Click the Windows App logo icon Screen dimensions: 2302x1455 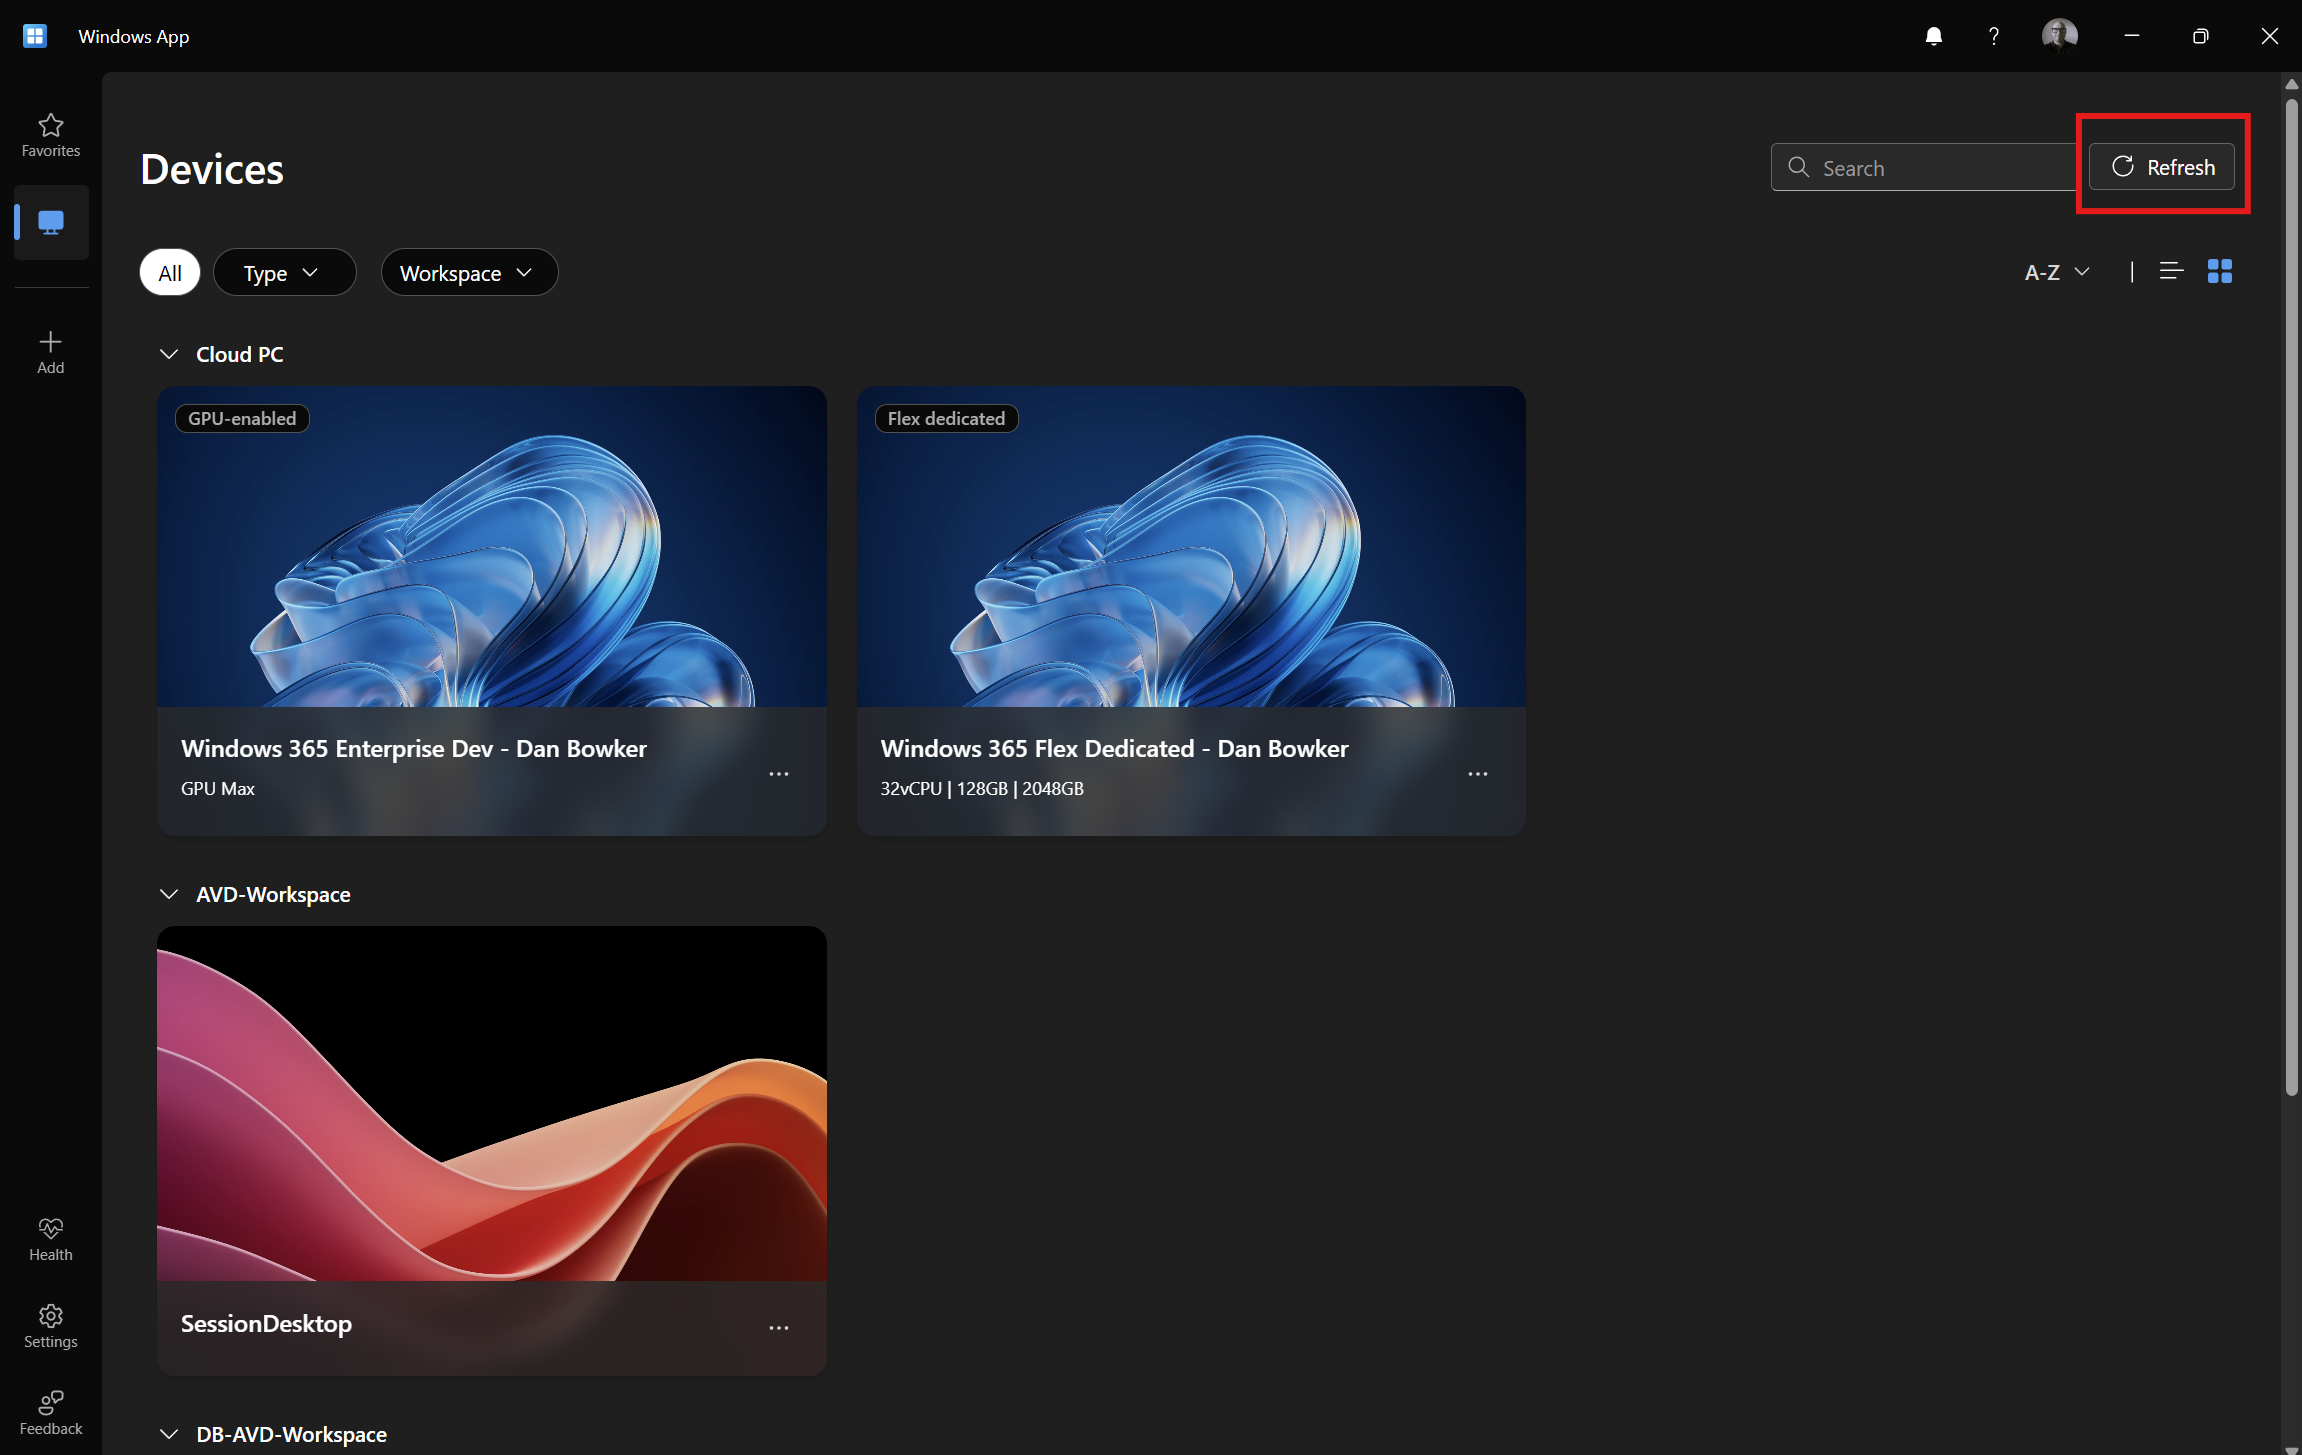[x=35, y=36]
